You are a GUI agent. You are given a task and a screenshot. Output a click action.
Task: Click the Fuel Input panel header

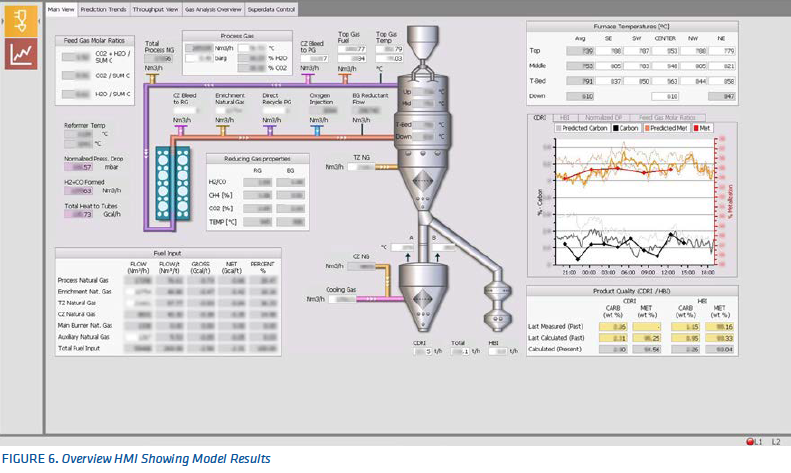pyautogui.click(x=168, y=253)
